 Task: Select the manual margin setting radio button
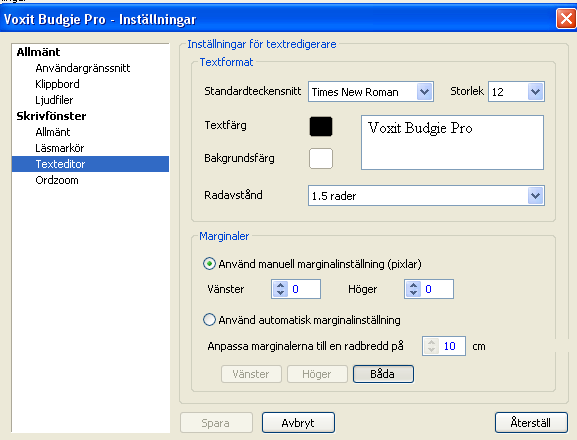coord(209,264)
